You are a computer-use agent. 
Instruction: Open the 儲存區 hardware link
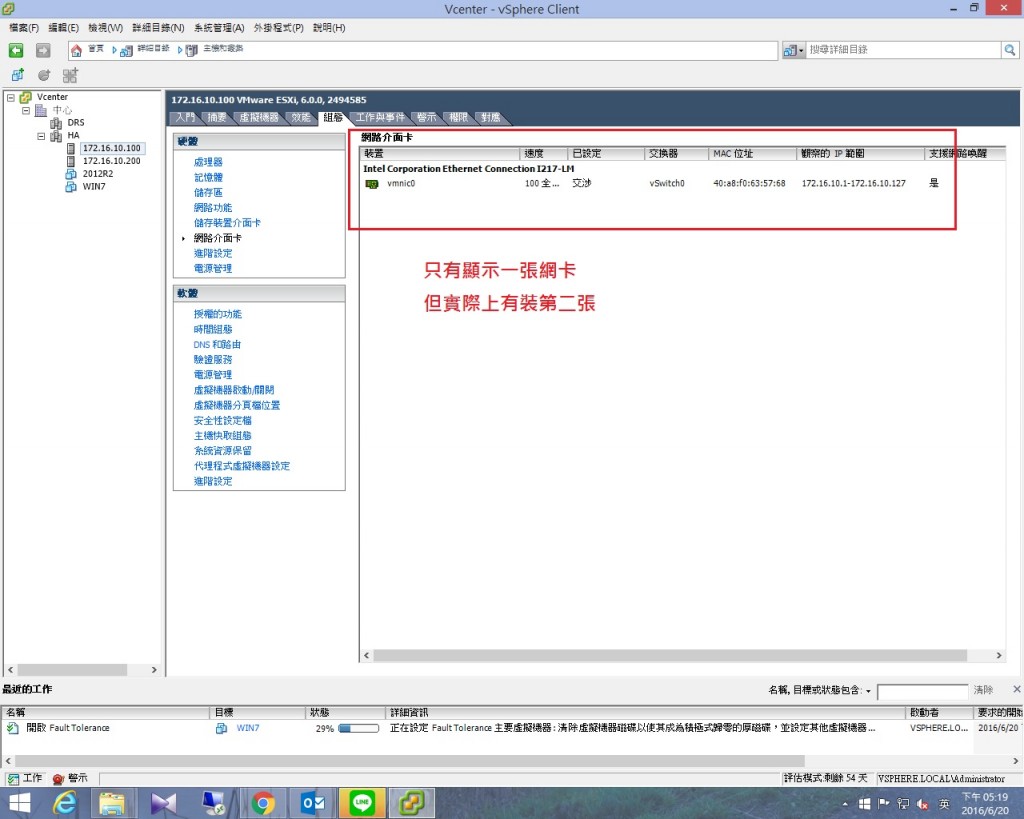tap(208, 192)
